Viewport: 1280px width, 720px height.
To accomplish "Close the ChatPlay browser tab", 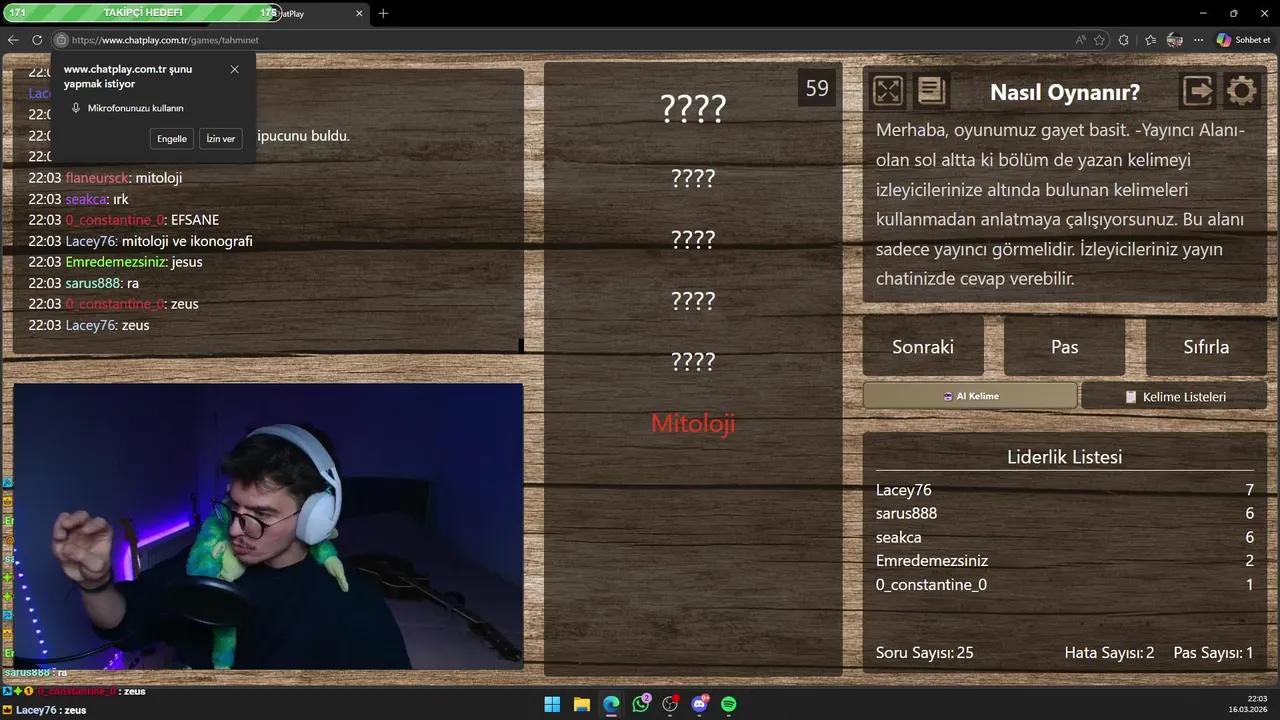I will click(x=360, y=13).
